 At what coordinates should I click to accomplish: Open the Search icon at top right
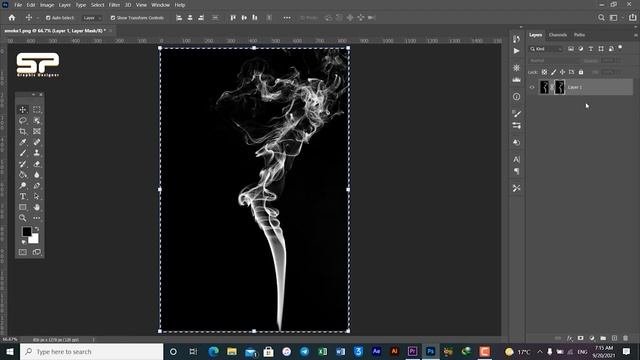pyautogui.click(x=601, y=18)
